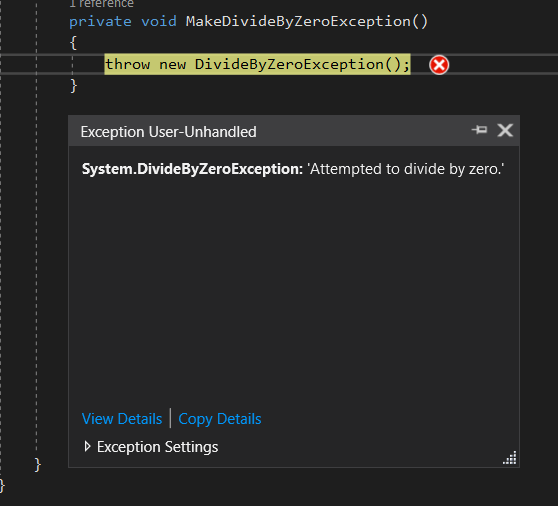The width and height of the screenshot is (558, 506).
Task: Click the closing brace below the throw statement
Action: [x=74, y=86]
